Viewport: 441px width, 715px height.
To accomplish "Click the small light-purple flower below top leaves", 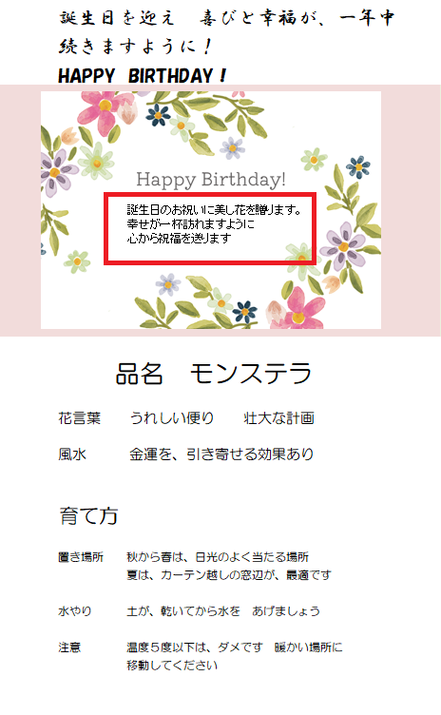I will (232, 148).
